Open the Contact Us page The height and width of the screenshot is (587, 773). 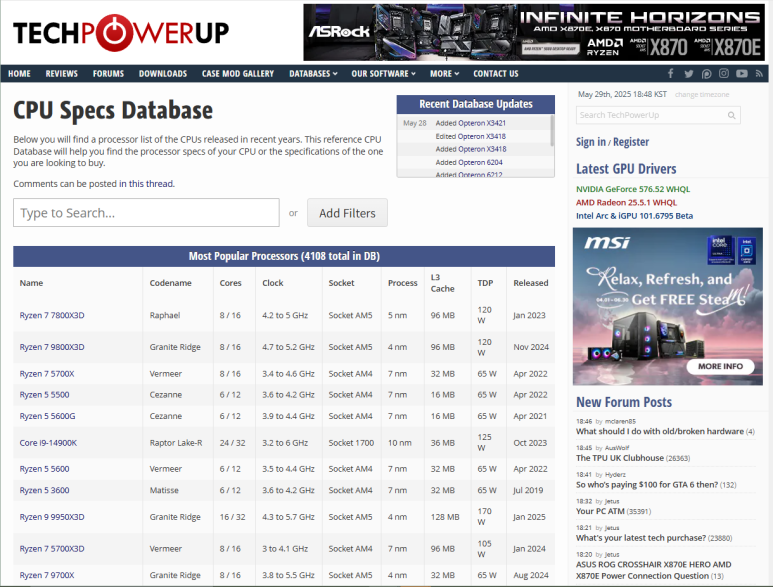point(495,73)
